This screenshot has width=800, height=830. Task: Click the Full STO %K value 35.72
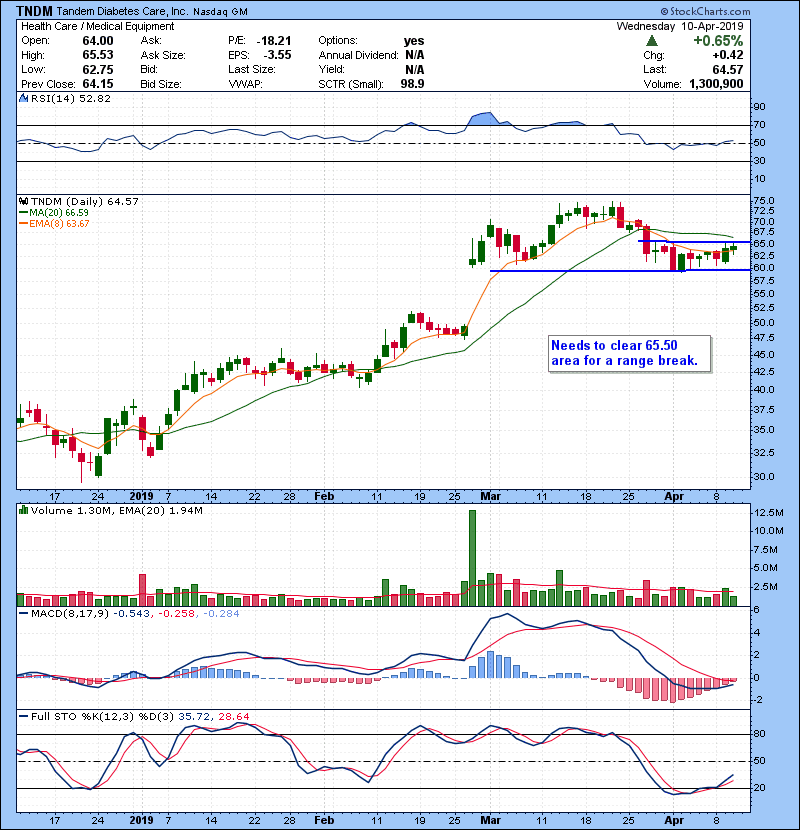coord(194,717)
